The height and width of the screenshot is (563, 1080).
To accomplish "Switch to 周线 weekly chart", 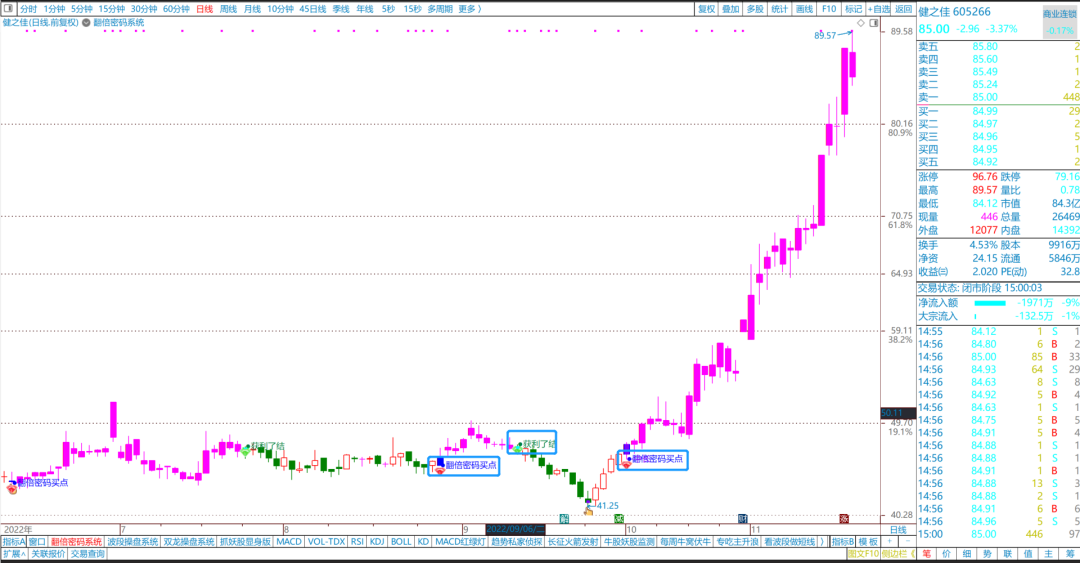I will coord(228,9).
